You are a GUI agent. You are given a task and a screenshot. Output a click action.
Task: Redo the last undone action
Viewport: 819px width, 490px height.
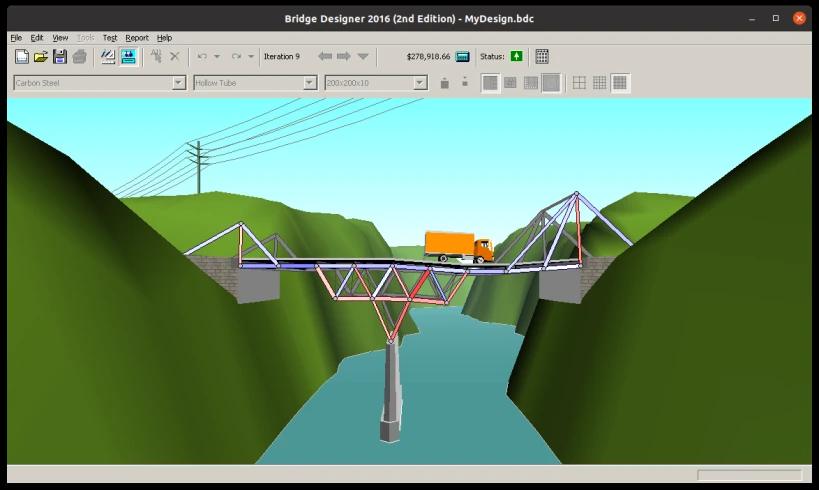(x=237, y=56)
